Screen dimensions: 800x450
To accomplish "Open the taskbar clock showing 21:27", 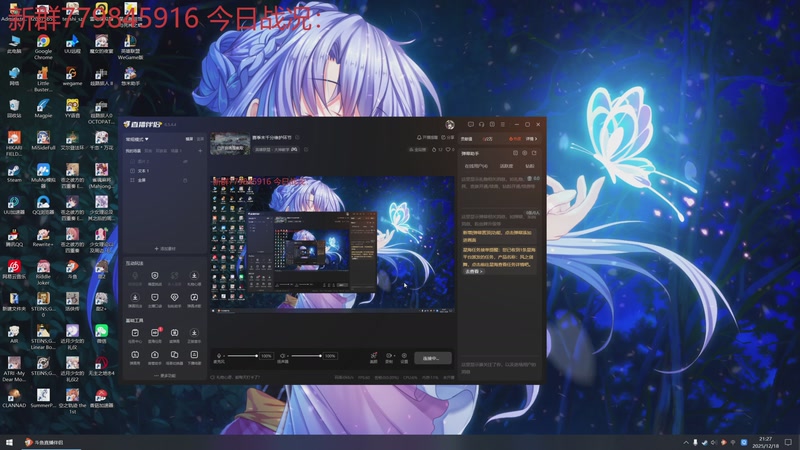I will tap(765, 442).
